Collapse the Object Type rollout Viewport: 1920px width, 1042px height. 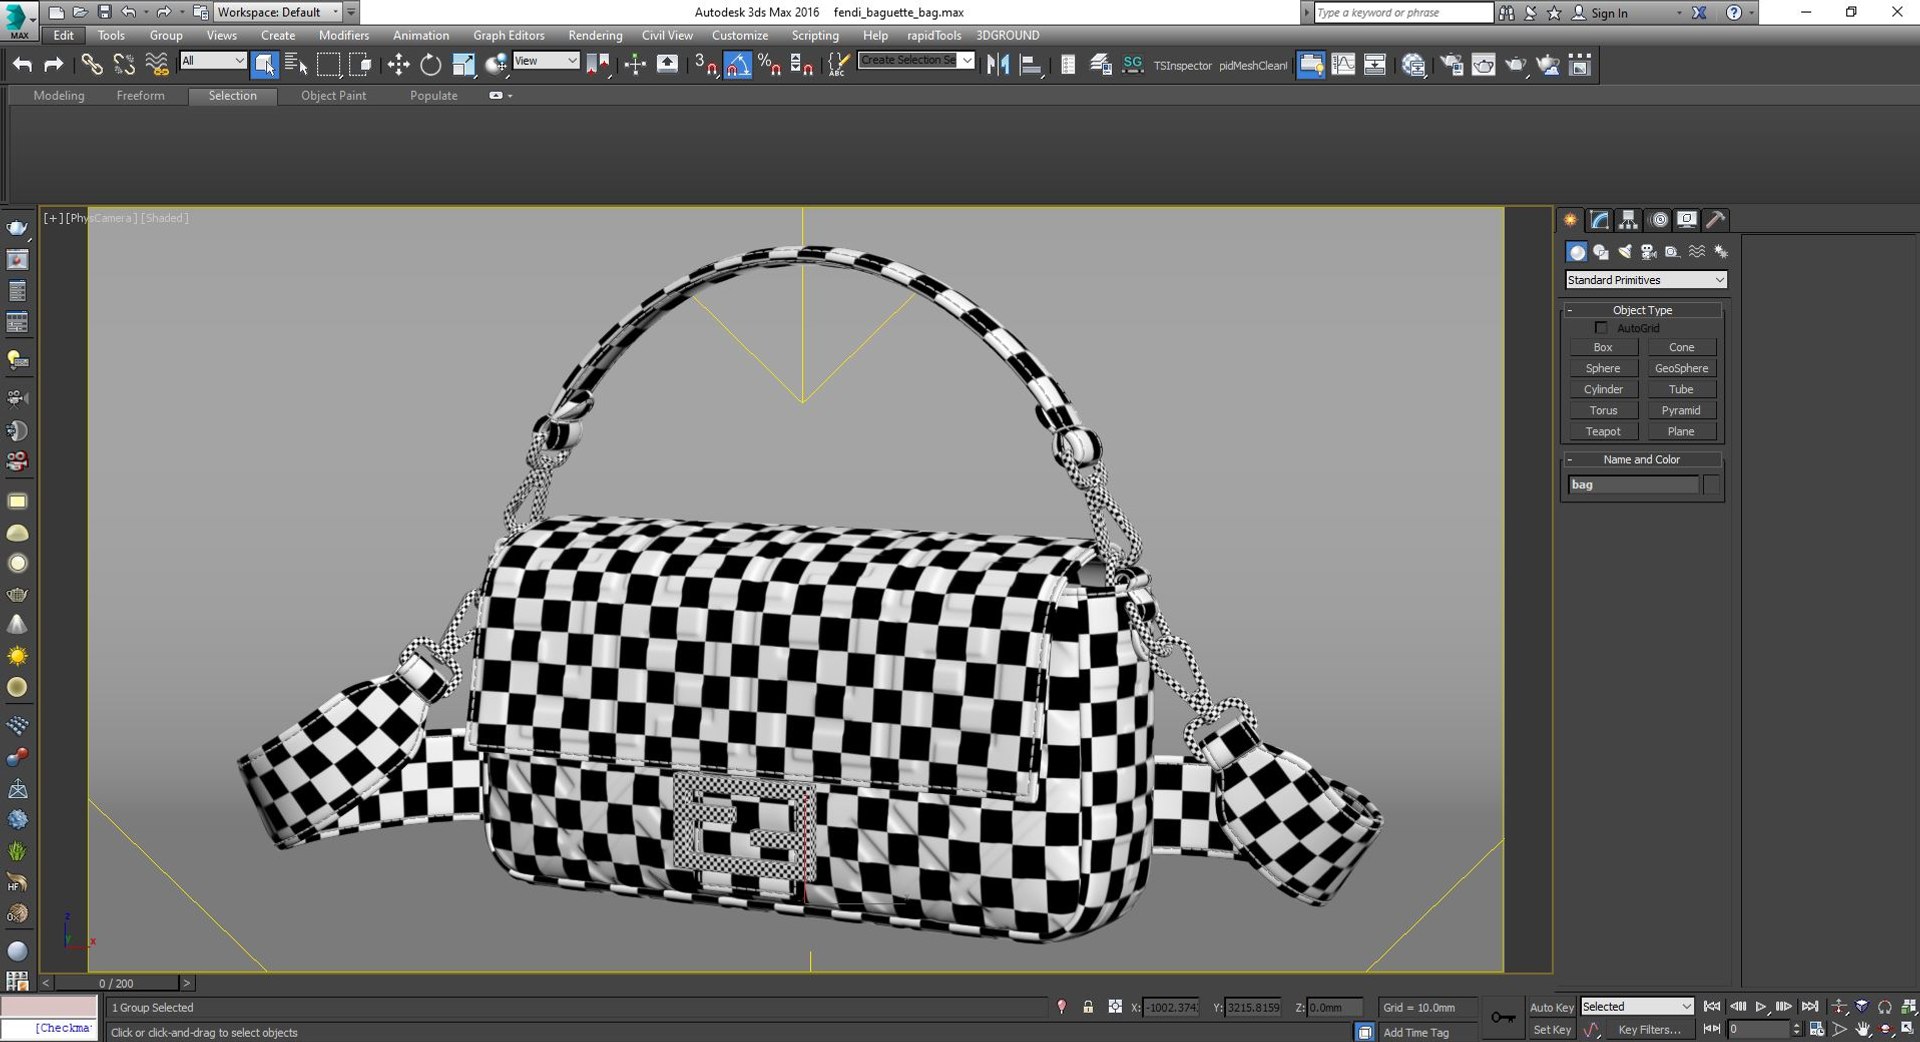(1642, 310)
